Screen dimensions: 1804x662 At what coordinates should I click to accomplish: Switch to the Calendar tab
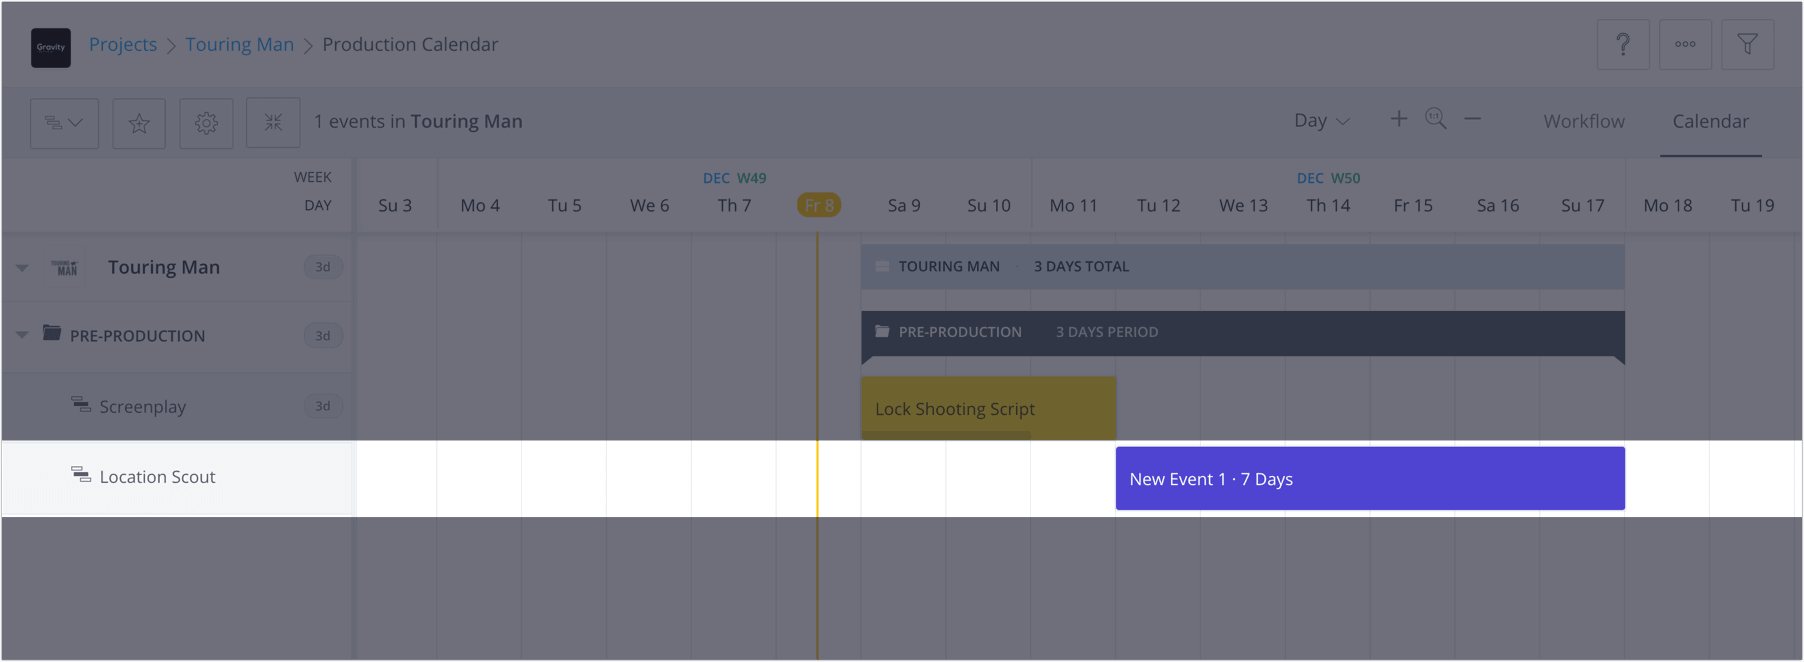tap(1711, 121)
